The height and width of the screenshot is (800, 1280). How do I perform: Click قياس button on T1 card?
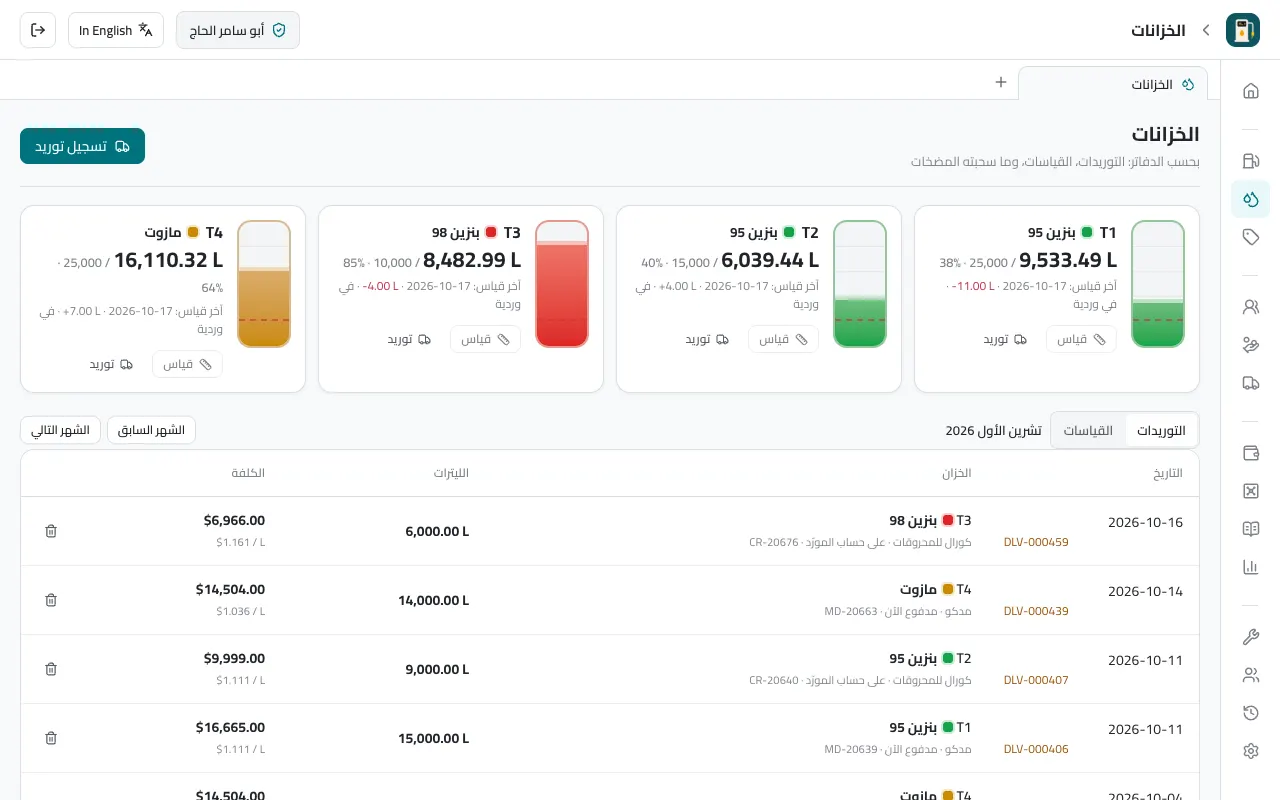(1081, 339)
